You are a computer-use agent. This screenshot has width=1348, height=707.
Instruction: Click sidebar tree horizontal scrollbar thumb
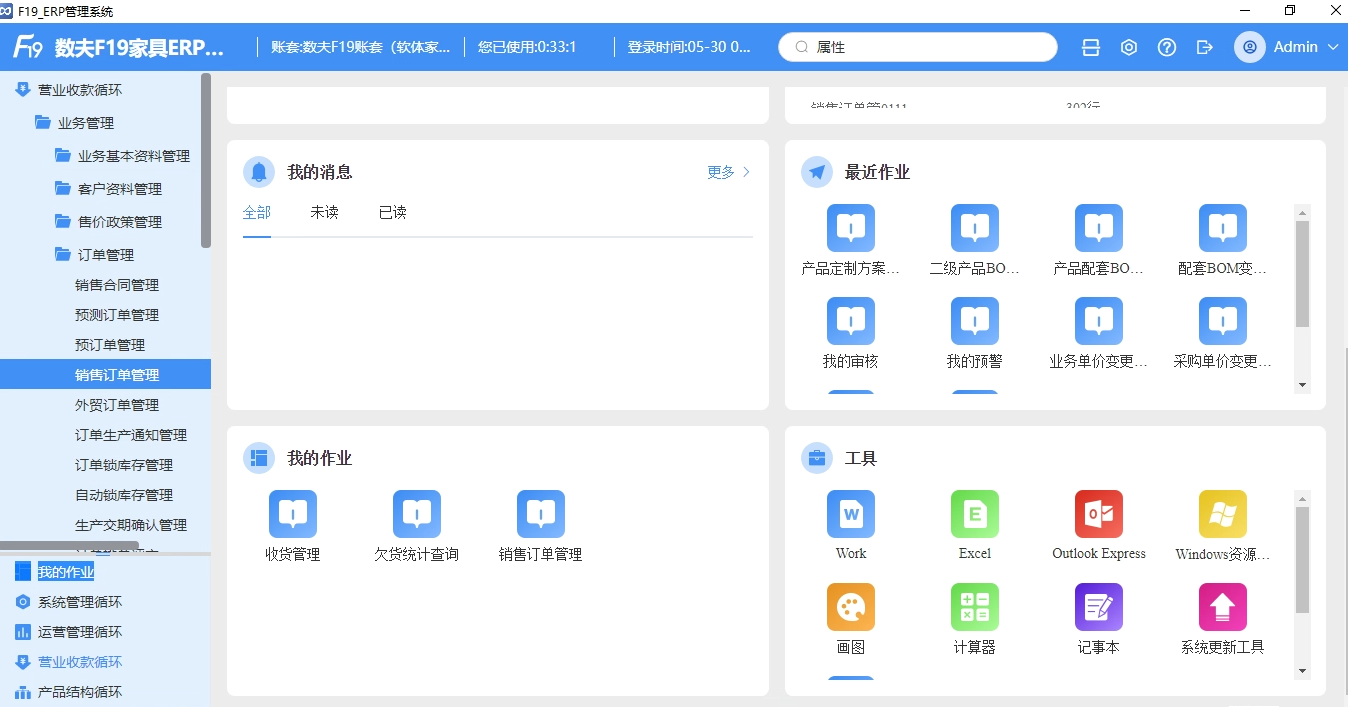click(x=69, y=546)
